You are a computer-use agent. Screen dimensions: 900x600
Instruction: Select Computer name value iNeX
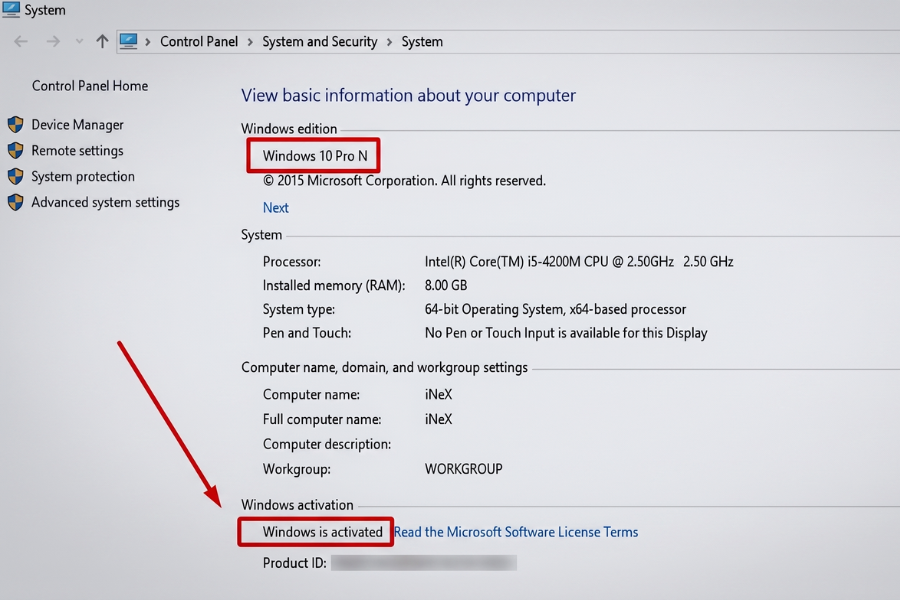[x=439, y=394]
